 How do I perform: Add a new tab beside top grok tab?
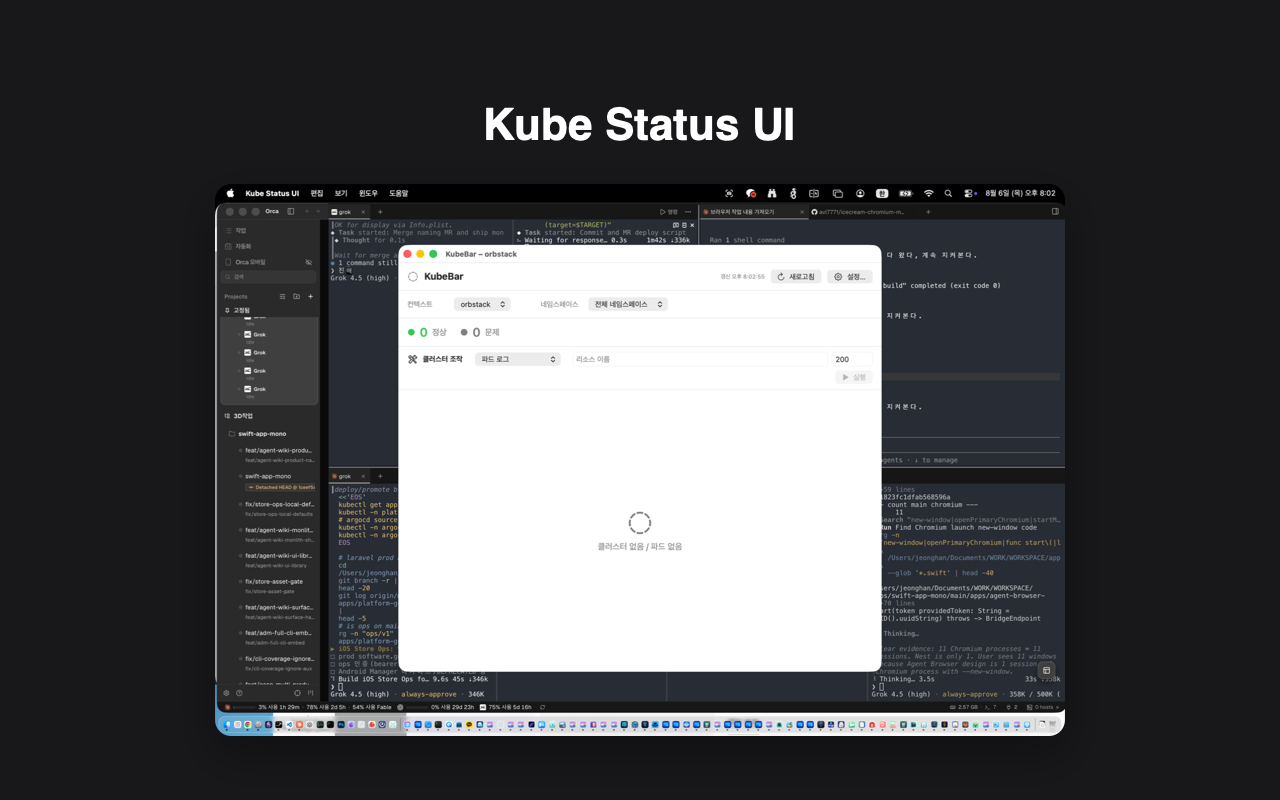tap(379, 212)
